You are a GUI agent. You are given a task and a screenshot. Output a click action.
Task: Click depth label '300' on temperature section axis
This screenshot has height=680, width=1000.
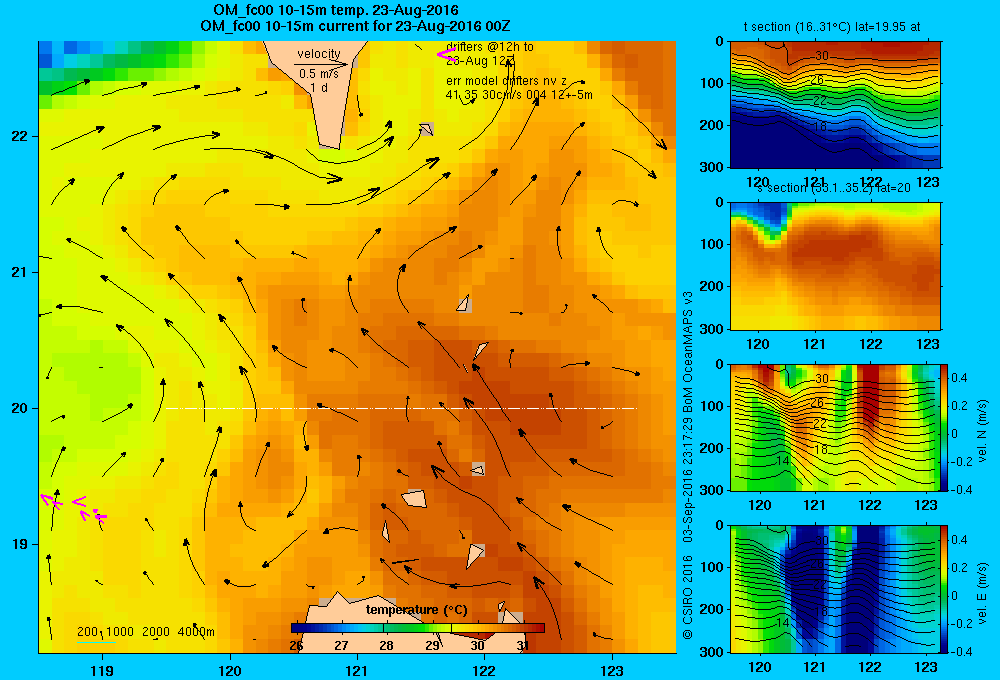coord(711,166)
